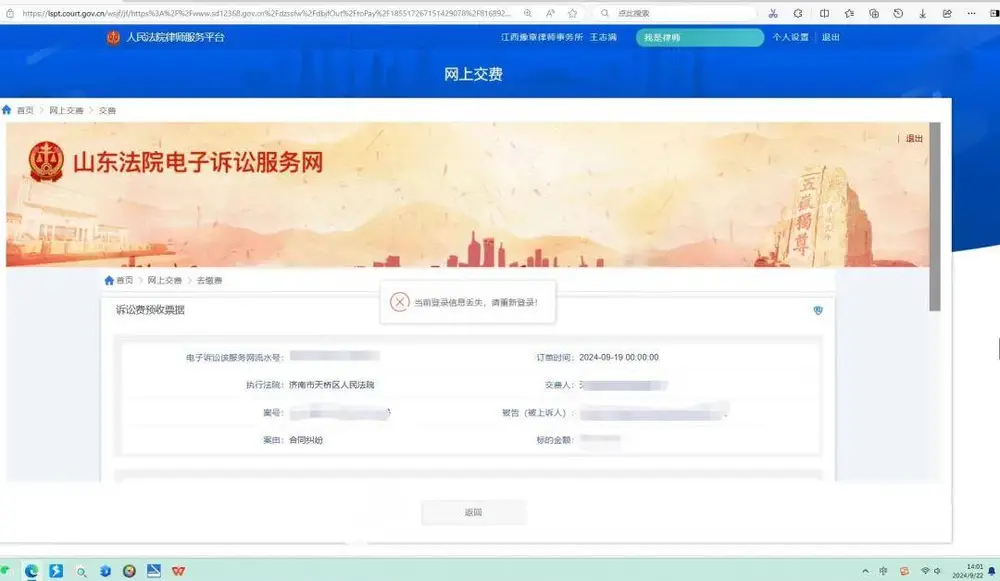Click the address bar URL
Image resolution: width=1000 pixels, height=581 pixels.
(x=266, y=13)
